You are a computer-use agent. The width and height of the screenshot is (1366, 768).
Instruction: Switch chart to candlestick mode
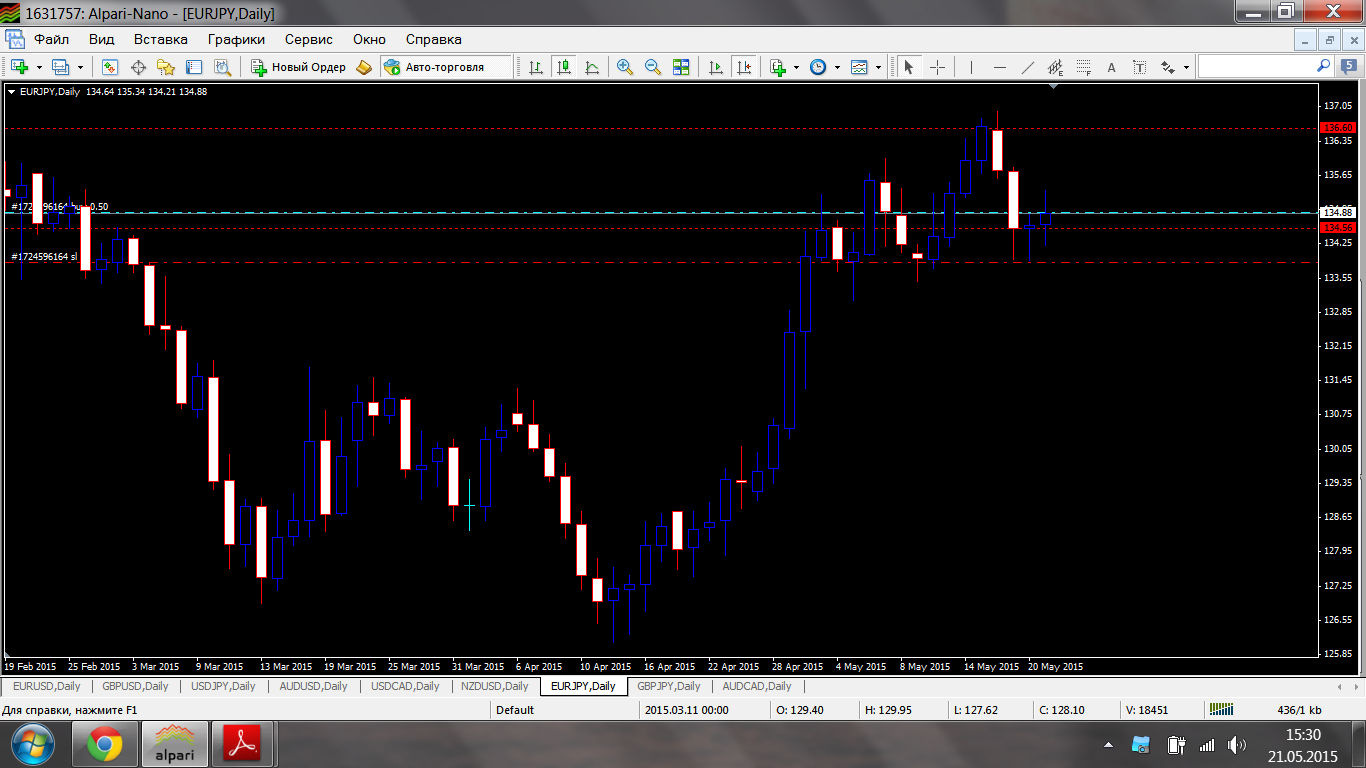point(564,67)
